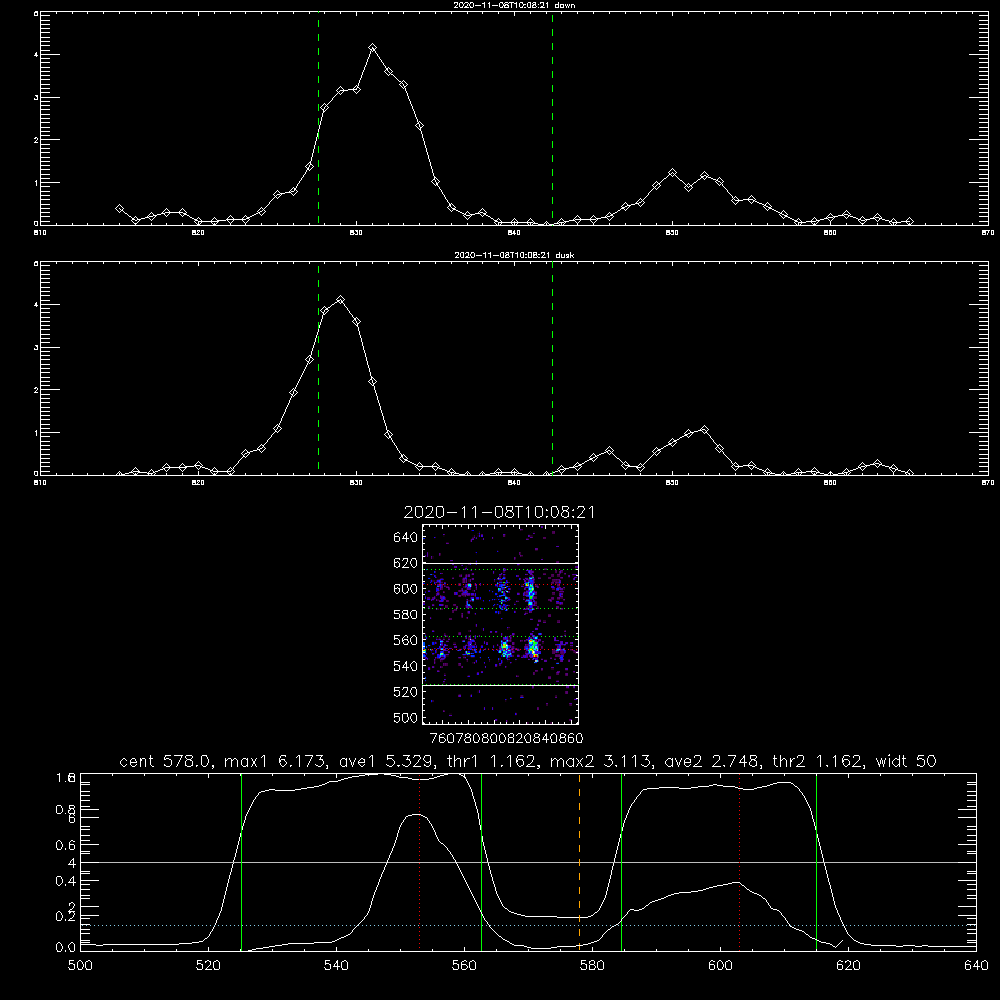Click the 560 label on spectrogram image y-axis
The image size is (1000, 1000).
[406, 640]
